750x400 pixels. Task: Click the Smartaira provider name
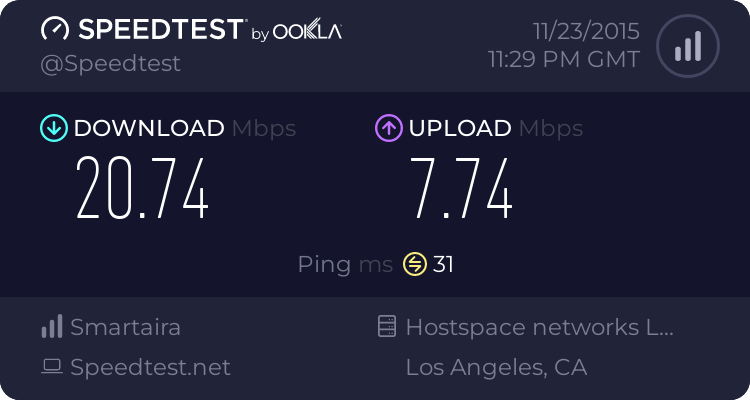click(125, 327)
